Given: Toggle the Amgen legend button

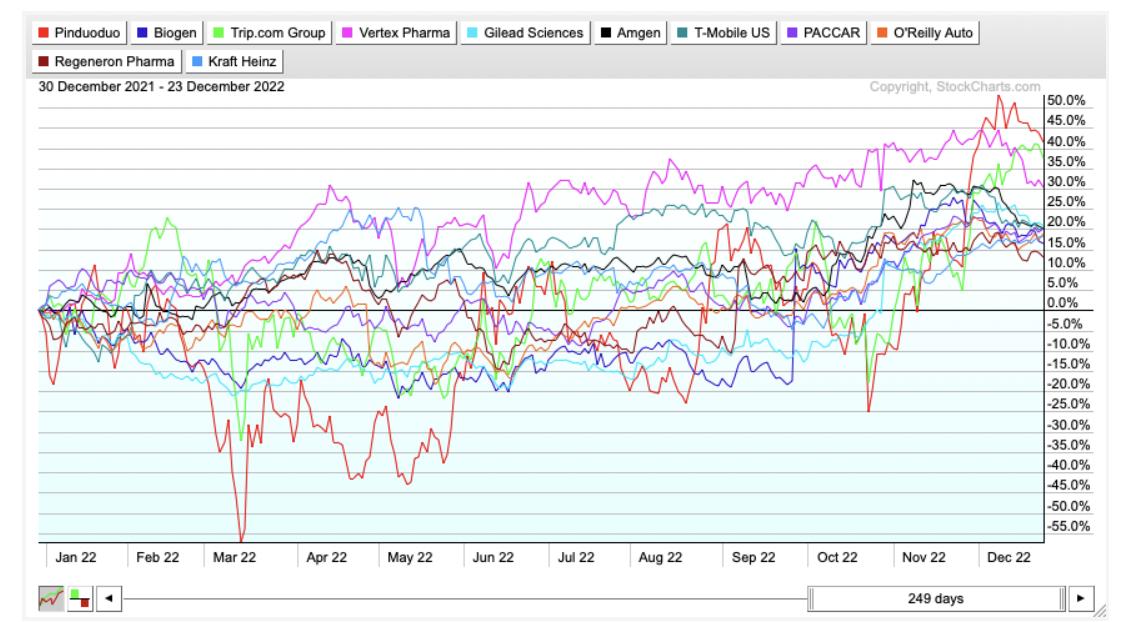Looking at the screenshot, I should [631, 33].
